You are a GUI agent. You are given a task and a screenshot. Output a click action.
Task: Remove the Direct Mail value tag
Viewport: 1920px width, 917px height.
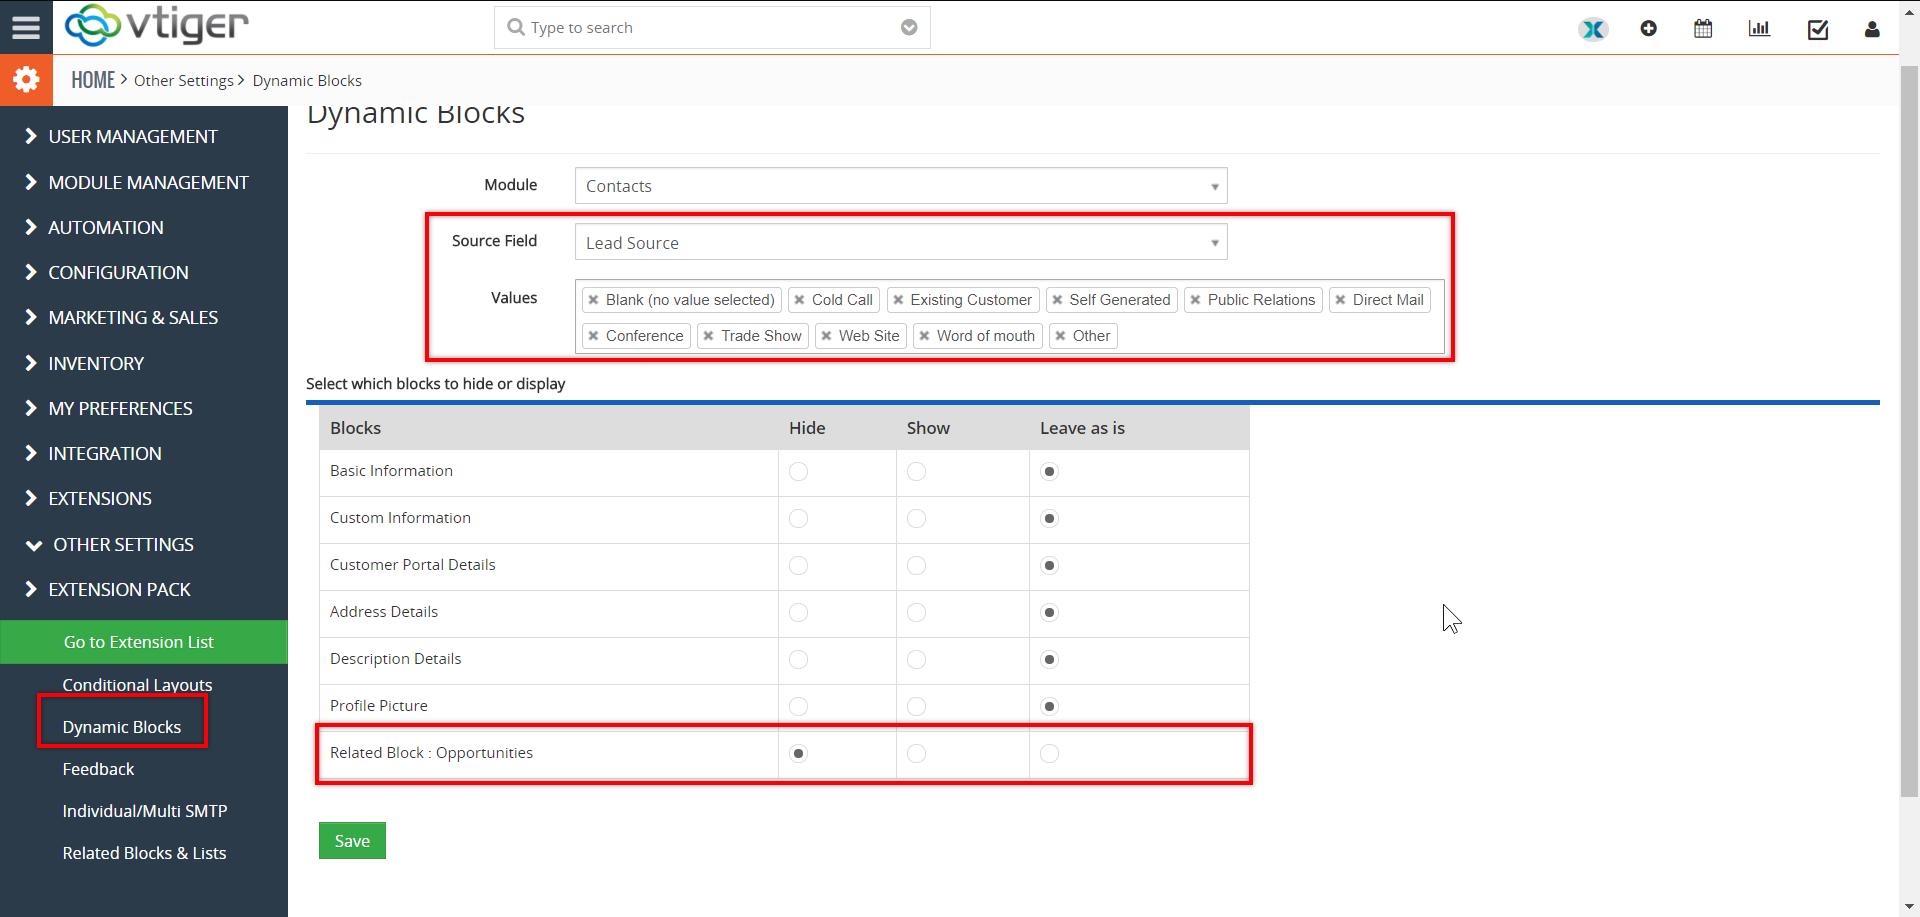point(1340,300)
